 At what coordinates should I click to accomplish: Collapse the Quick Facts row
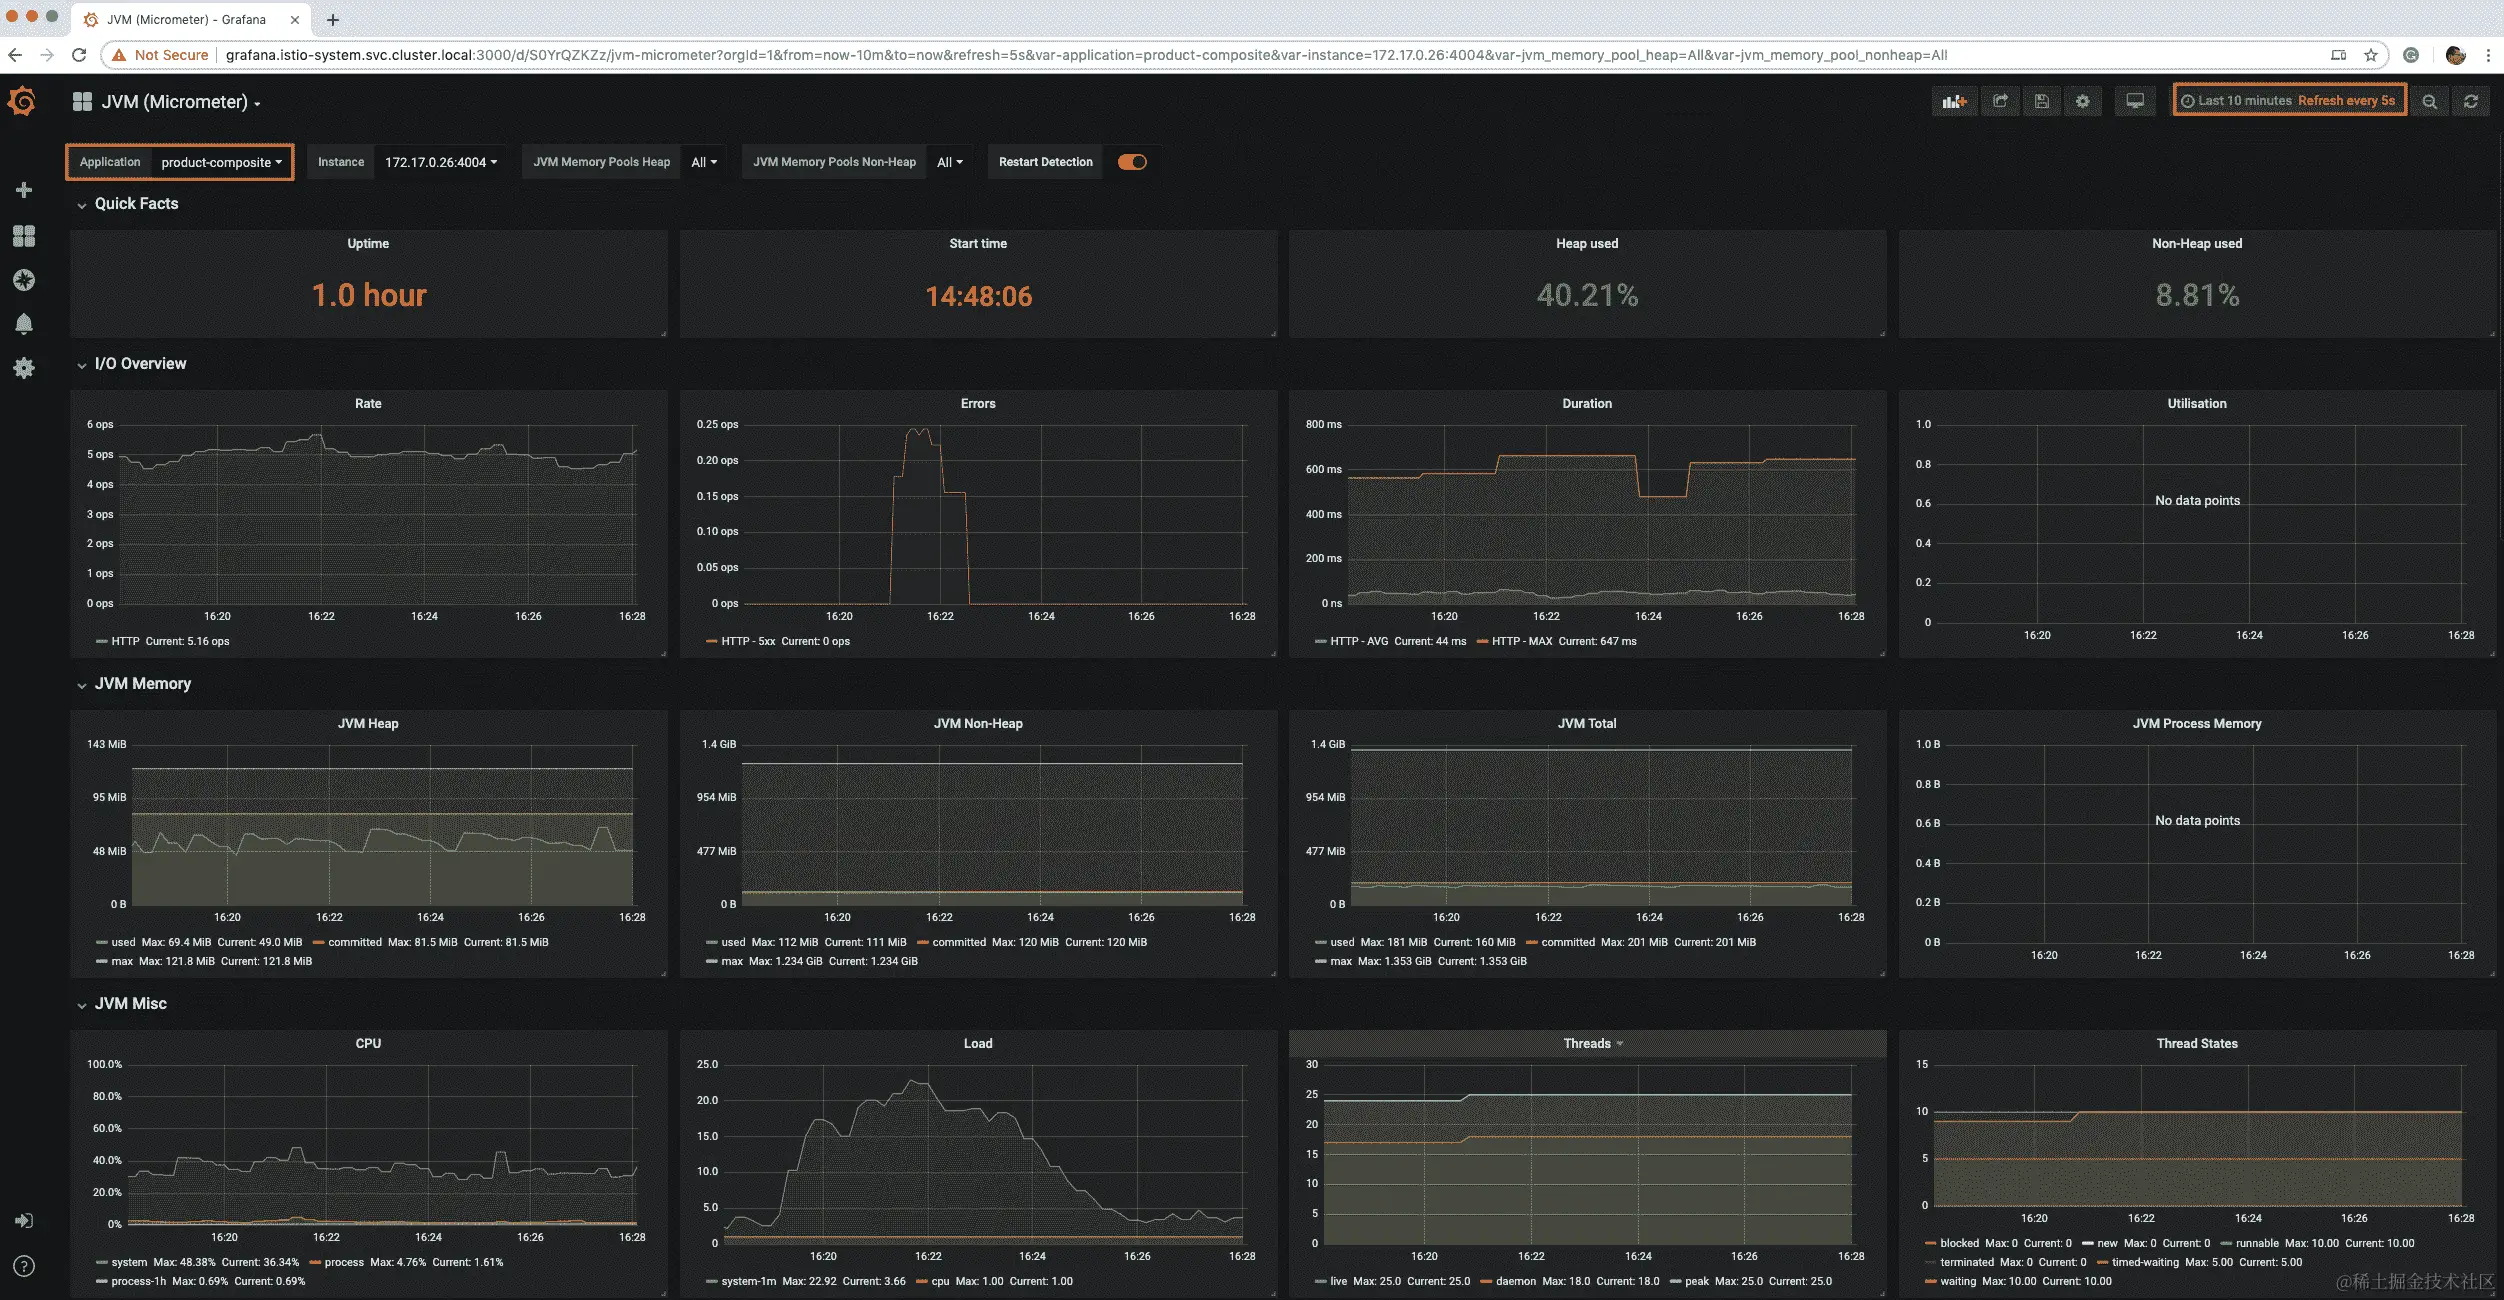(136, 204)
